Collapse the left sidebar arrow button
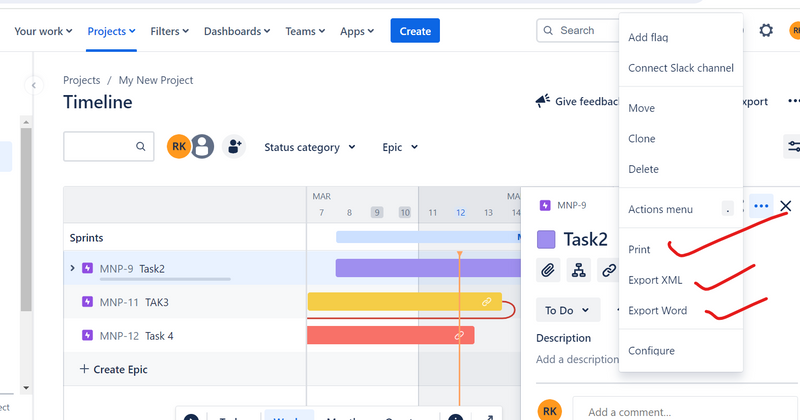 (x=34, y=85)
